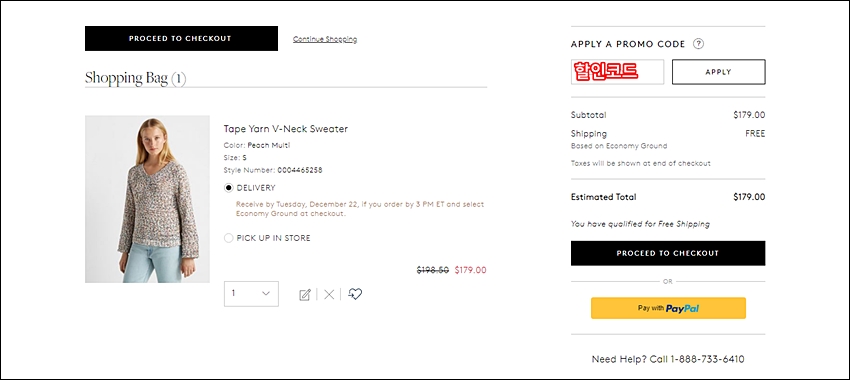Open Tape Yarn V-Neck Sweater product title
This screenshot has height=380, width=850.
286,129
